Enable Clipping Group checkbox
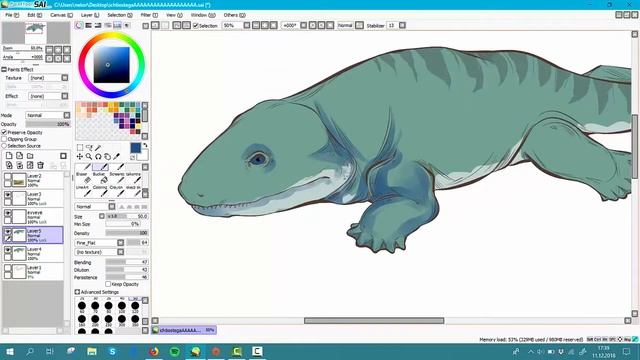 [x=4, y=139]
